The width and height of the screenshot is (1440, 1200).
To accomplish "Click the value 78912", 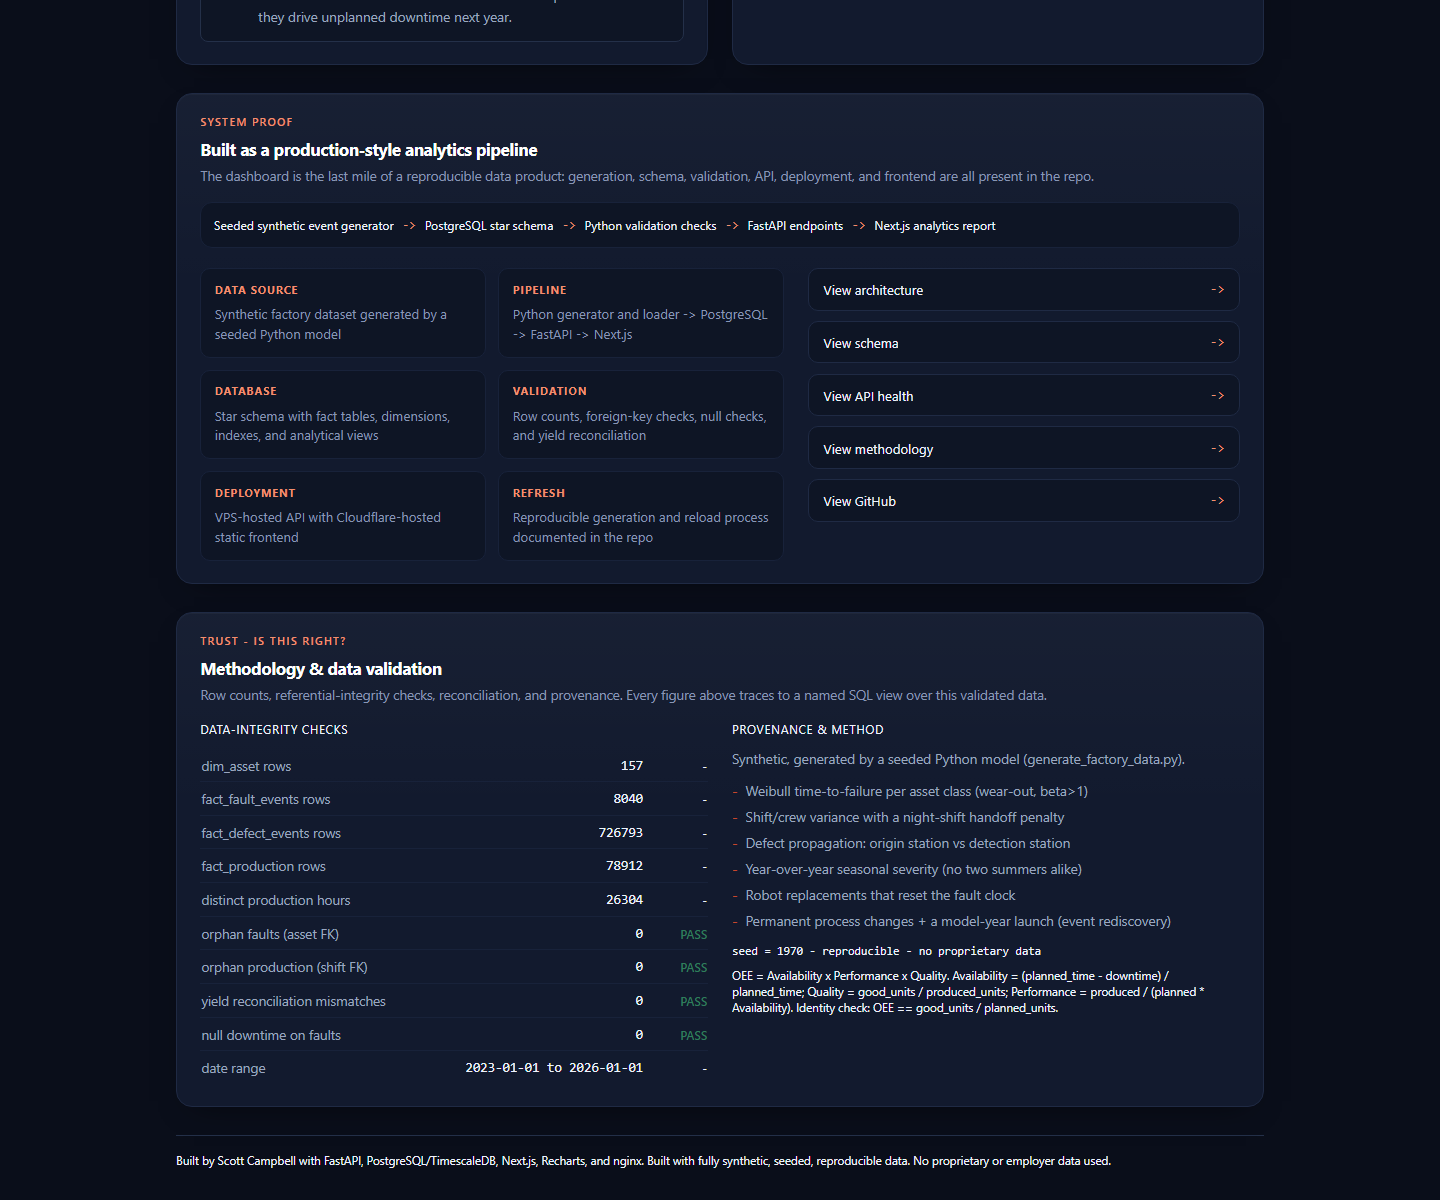I will click(625, 866).
